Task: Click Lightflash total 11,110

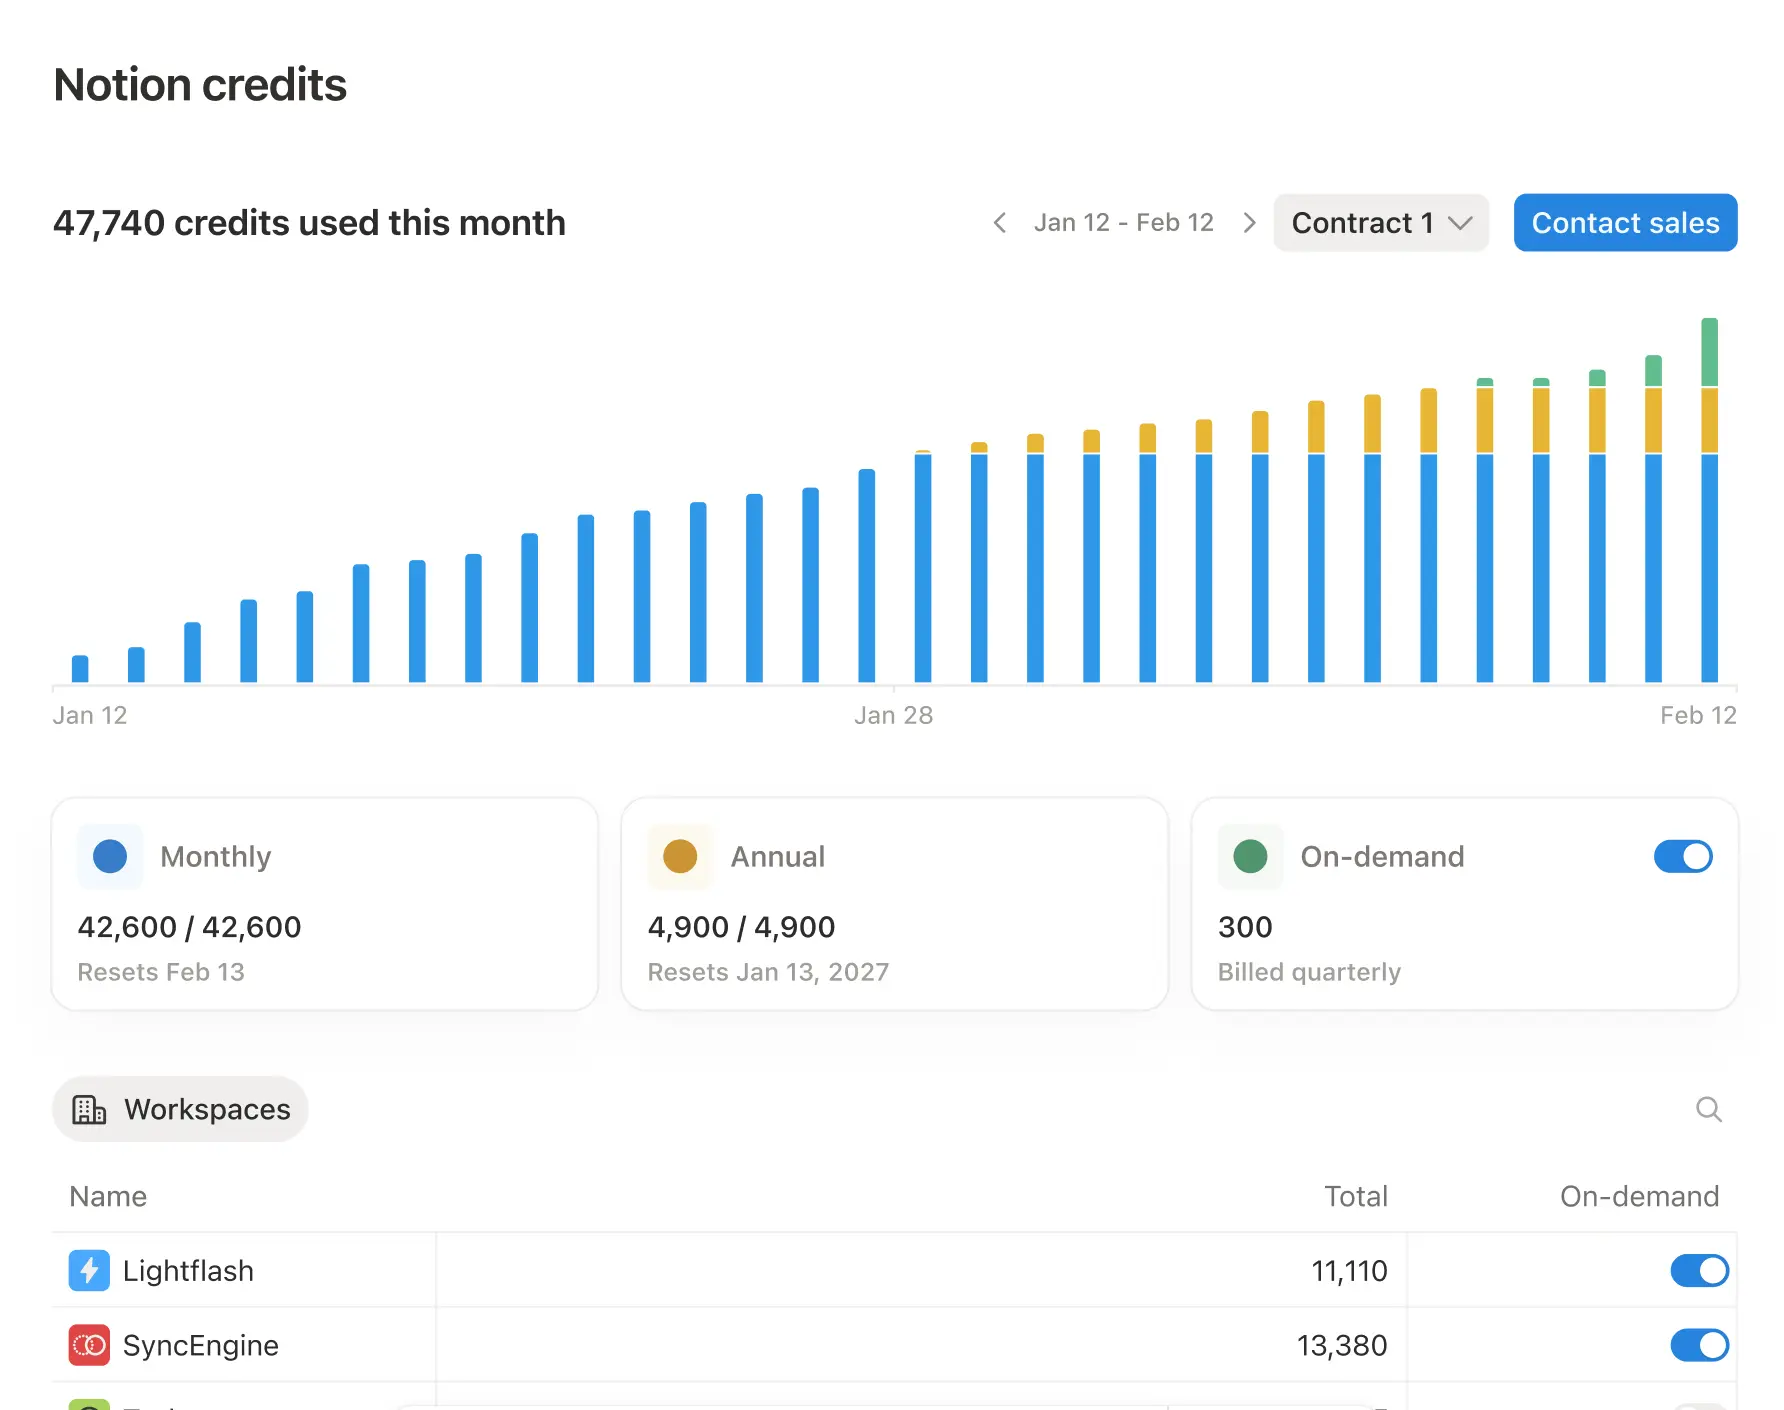Action: 1349,1270
